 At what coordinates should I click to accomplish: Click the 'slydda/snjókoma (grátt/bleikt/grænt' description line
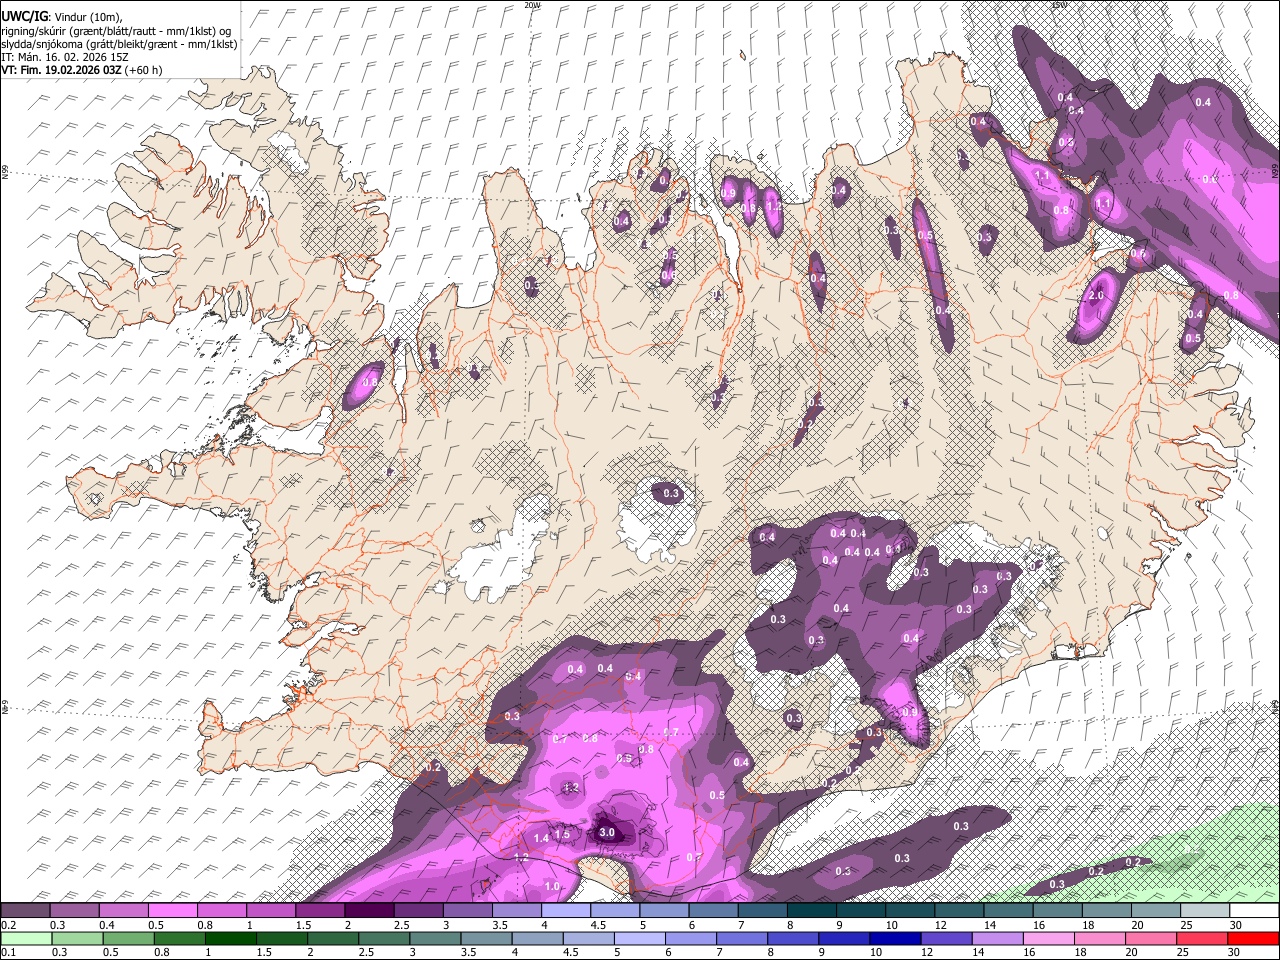(119, 44)
